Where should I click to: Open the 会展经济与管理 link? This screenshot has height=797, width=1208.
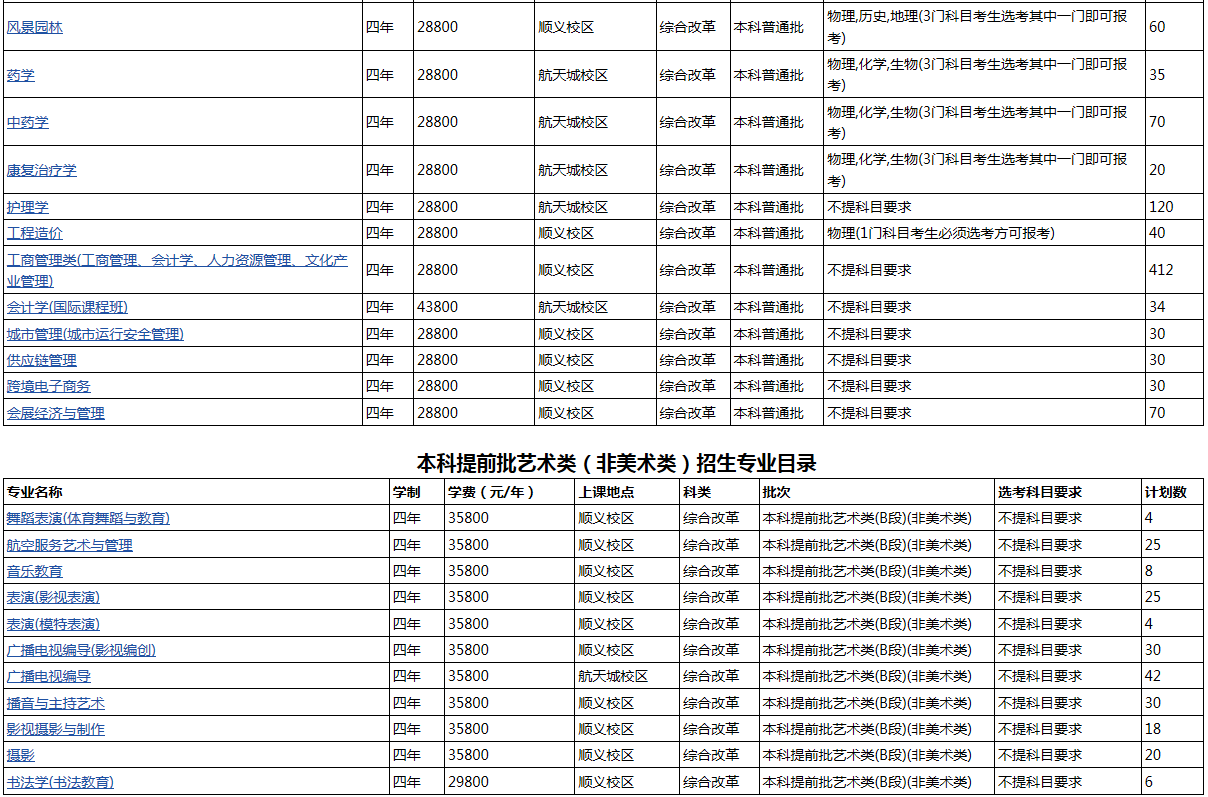pyautogui.click(x=56, y=413)
